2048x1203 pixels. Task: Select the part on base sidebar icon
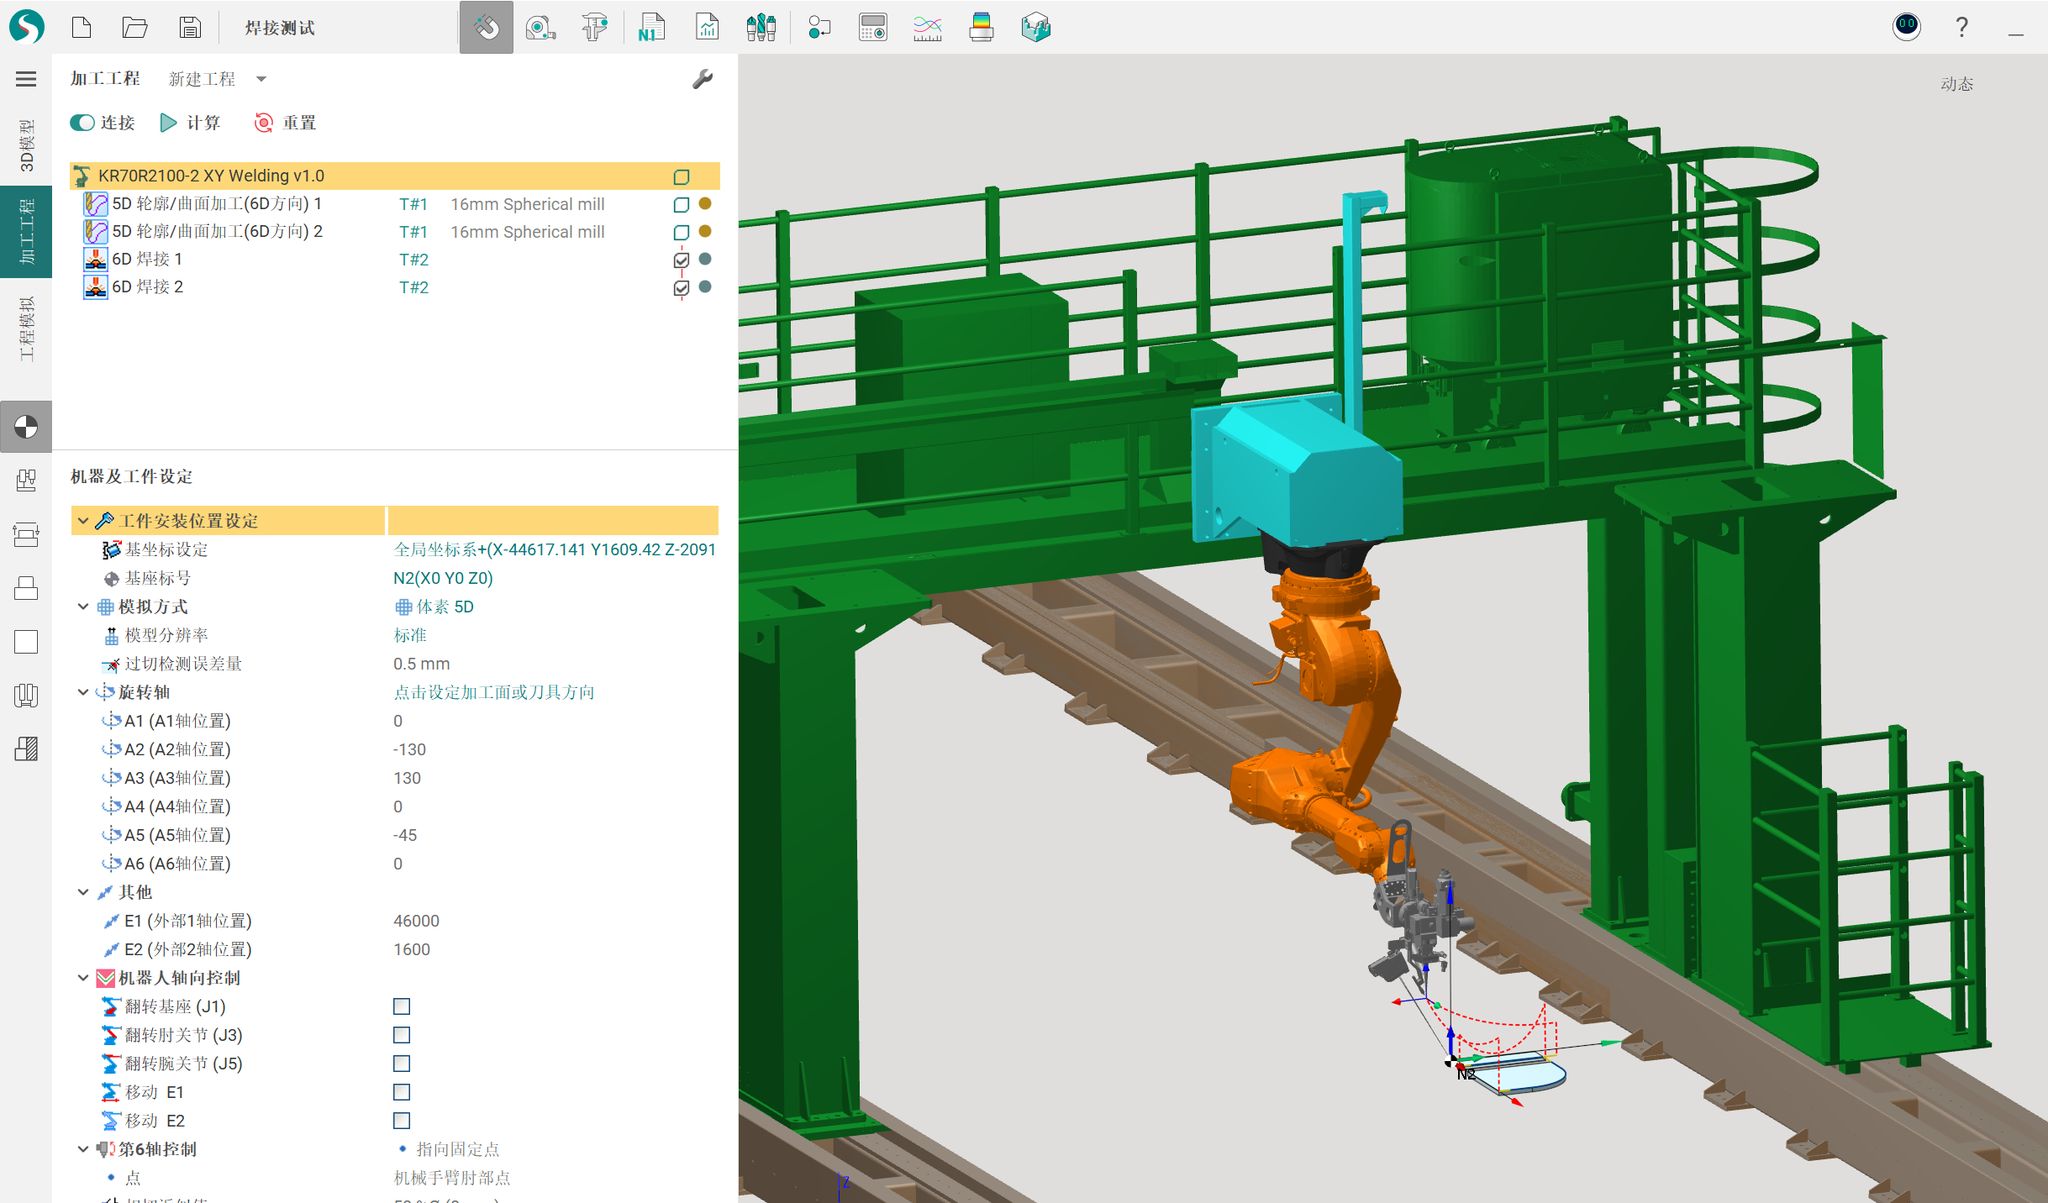point(26,588)
